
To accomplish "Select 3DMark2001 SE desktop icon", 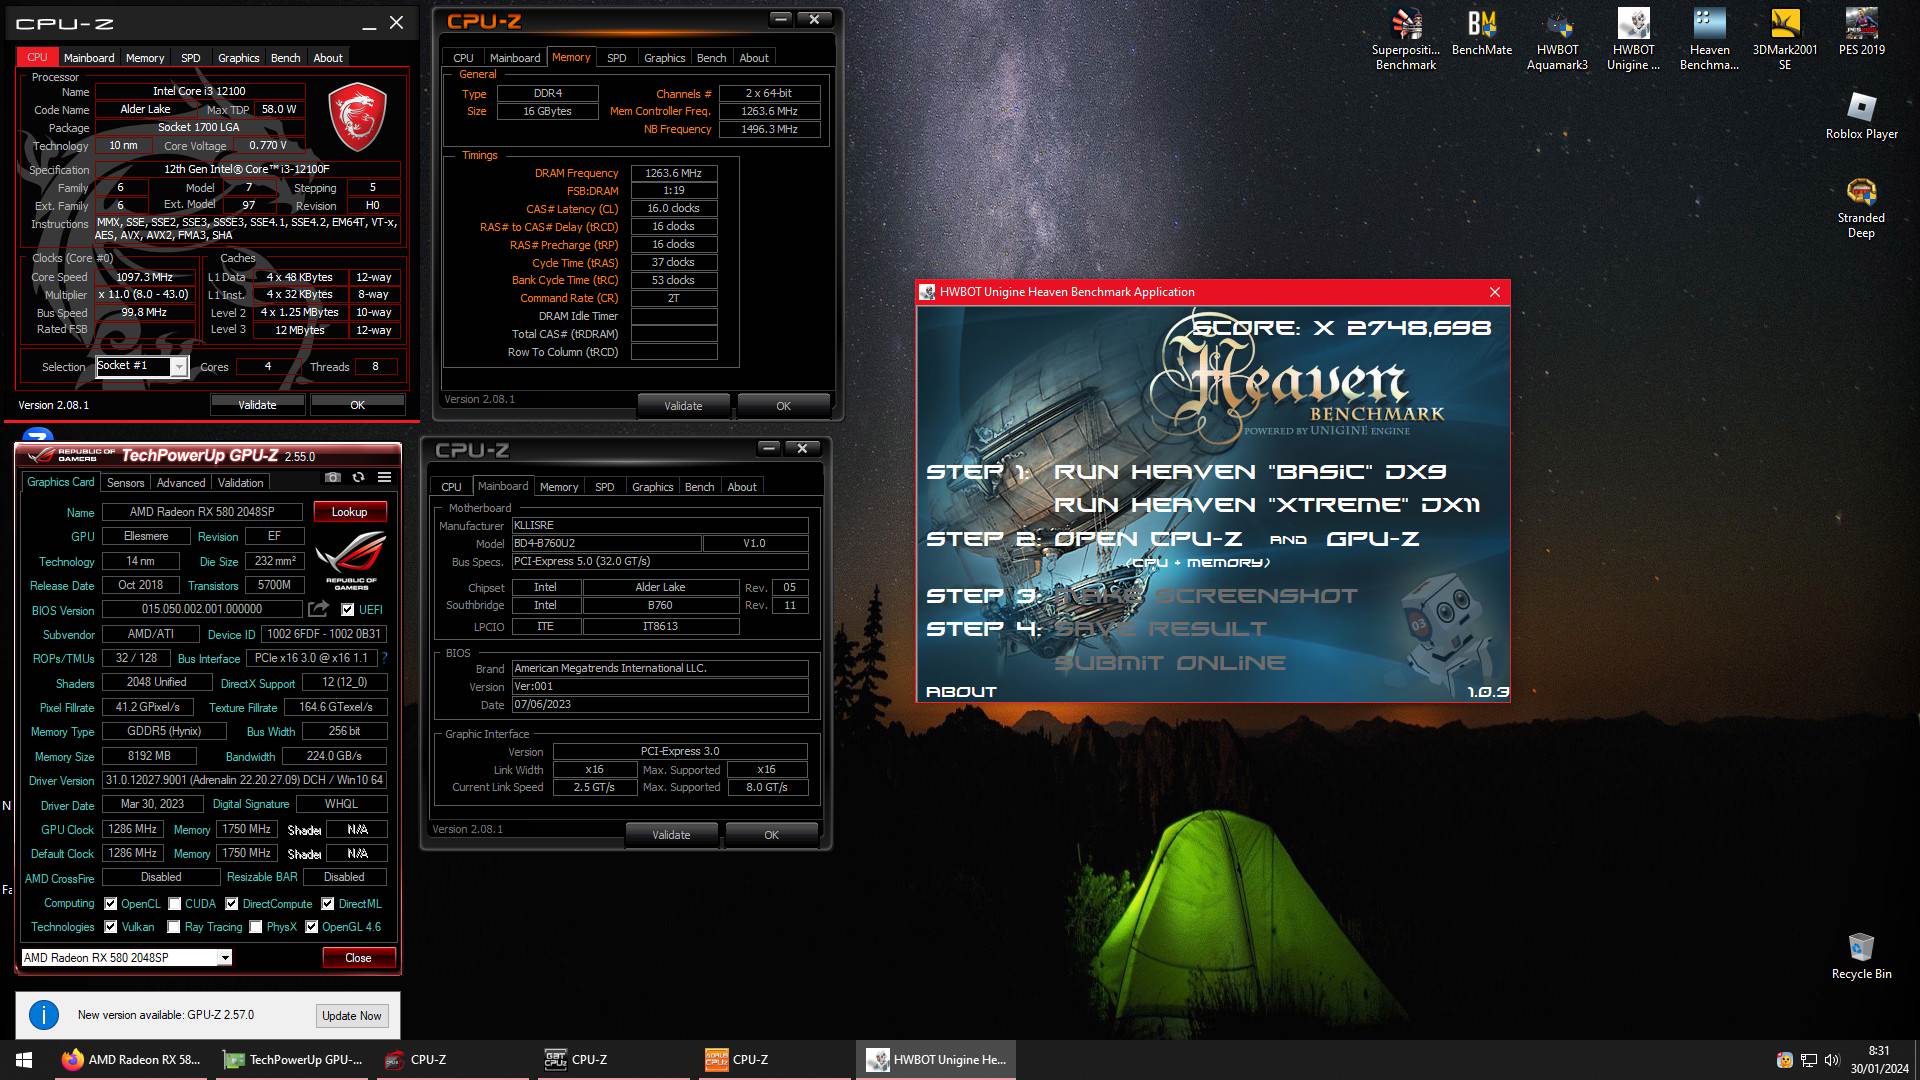I will [x=1785, y=40].
